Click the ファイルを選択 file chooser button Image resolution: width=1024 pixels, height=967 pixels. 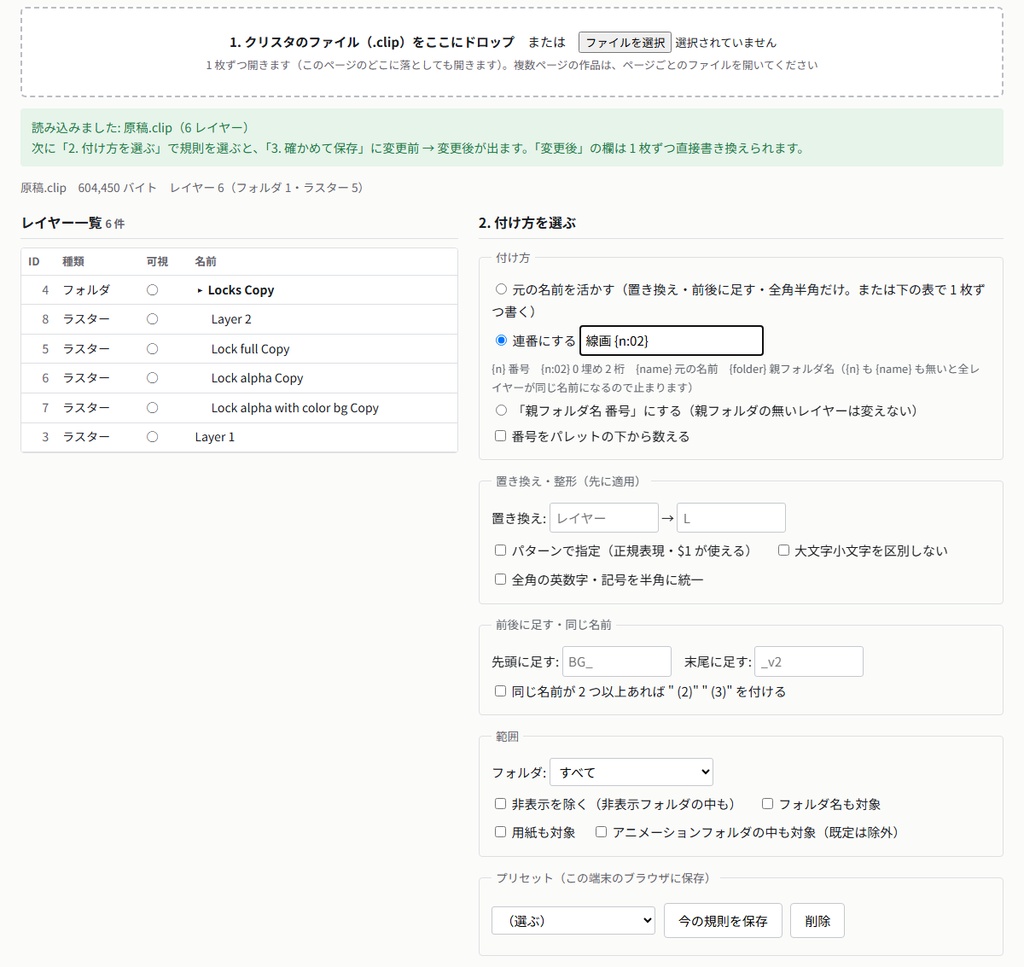[624, 42]
